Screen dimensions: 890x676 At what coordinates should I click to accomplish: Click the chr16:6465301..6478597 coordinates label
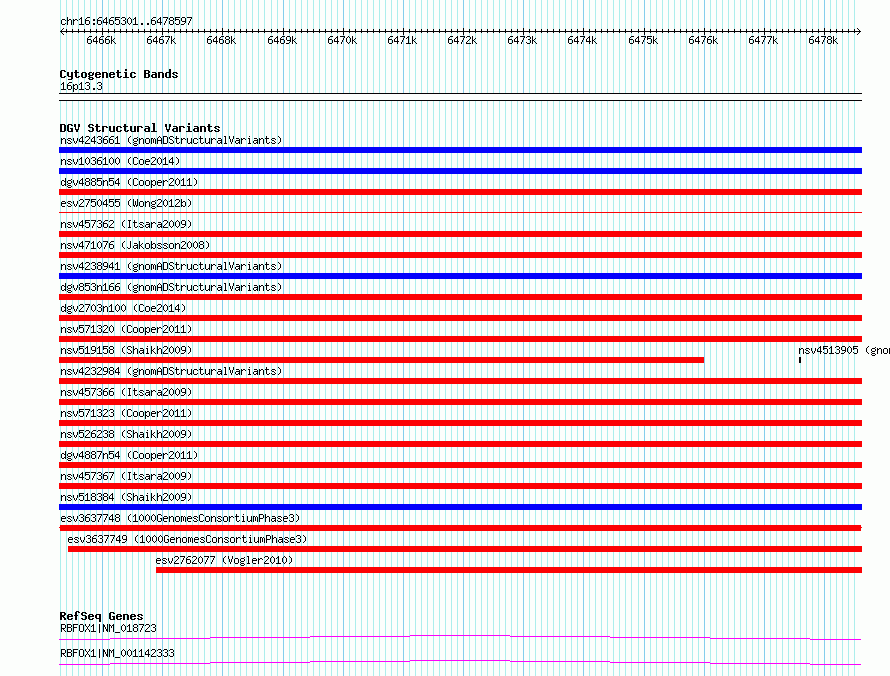(x=126, y=21)
